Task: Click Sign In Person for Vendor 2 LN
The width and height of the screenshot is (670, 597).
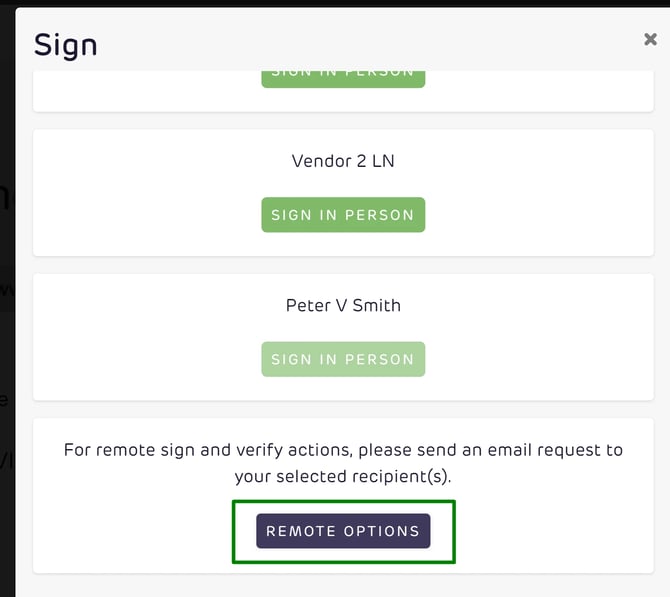Action: [343, 215]
